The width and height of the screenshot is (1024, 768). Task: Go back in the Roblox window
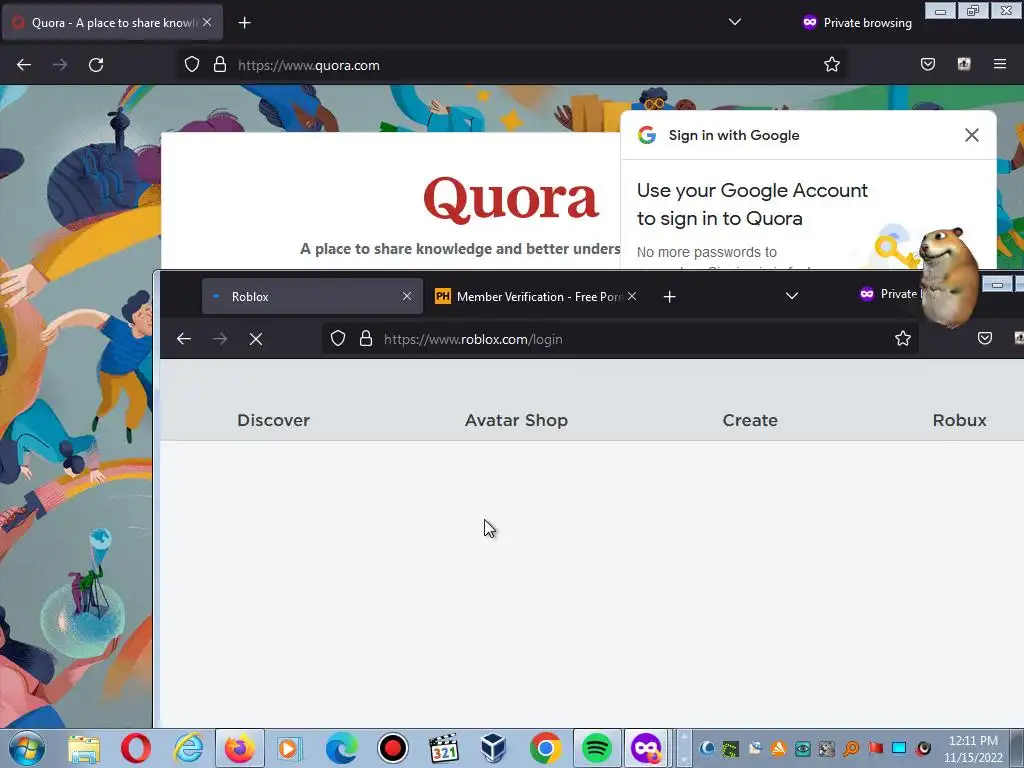(x=184, y=338)
